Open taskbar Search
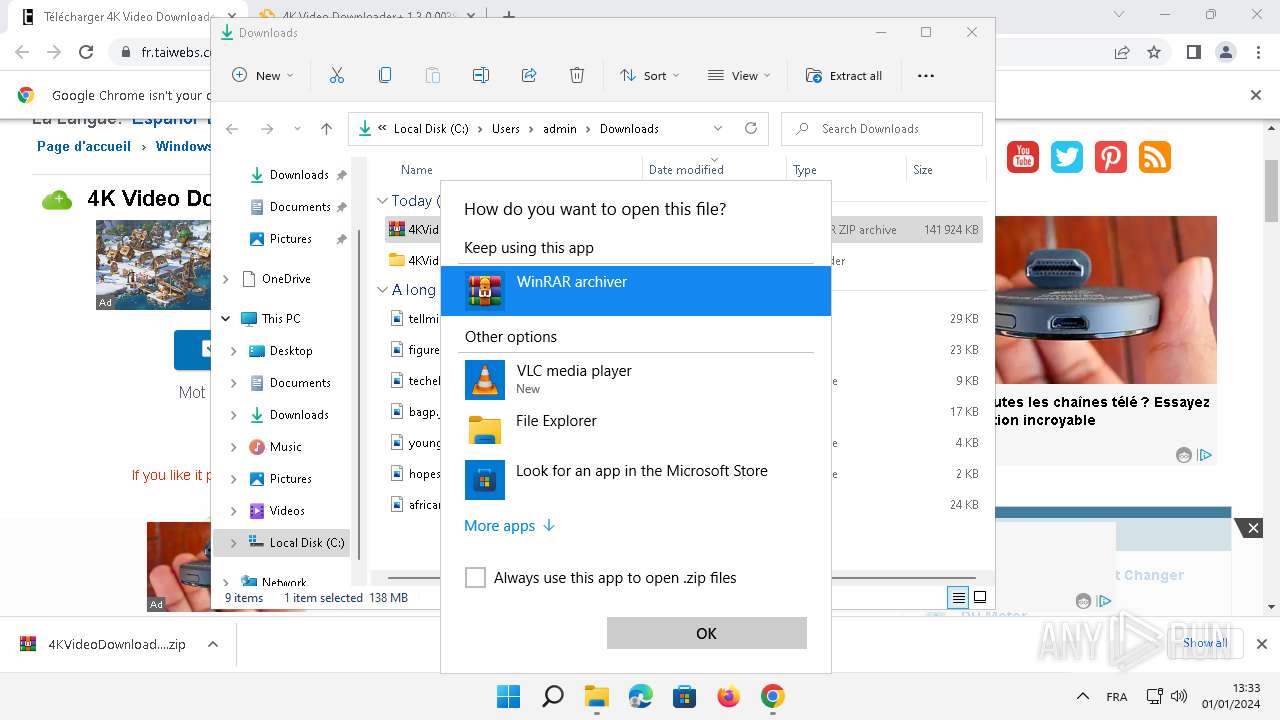Image resolution: width=1280 pixels, height=720 pixels. [552, 696]
